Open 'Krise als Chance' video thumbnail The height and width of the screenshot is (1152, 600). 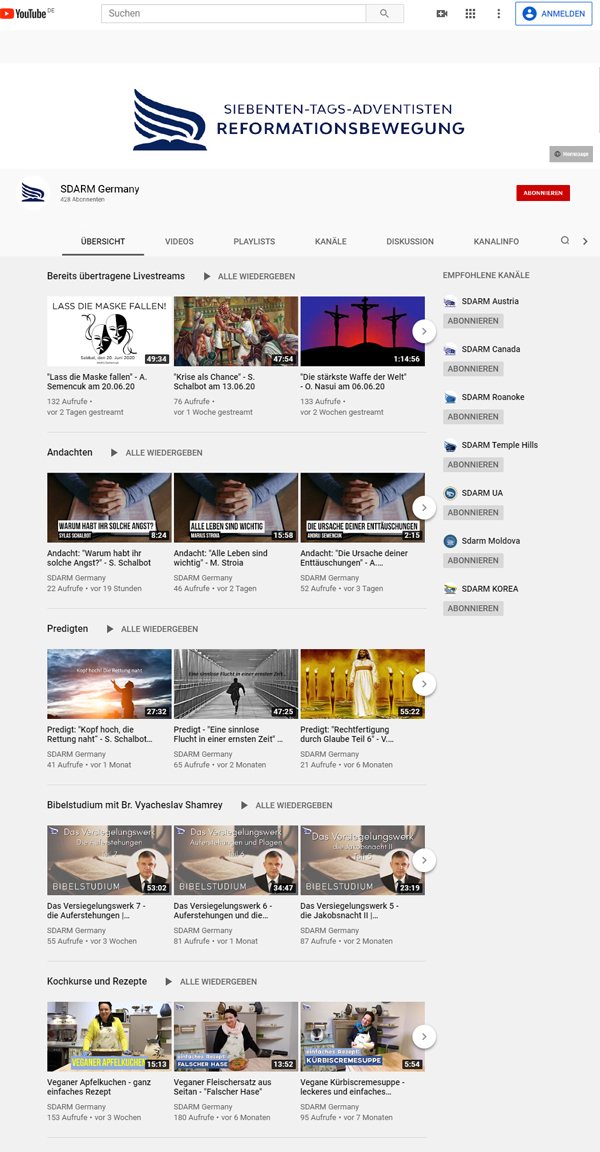coord(236,331)
